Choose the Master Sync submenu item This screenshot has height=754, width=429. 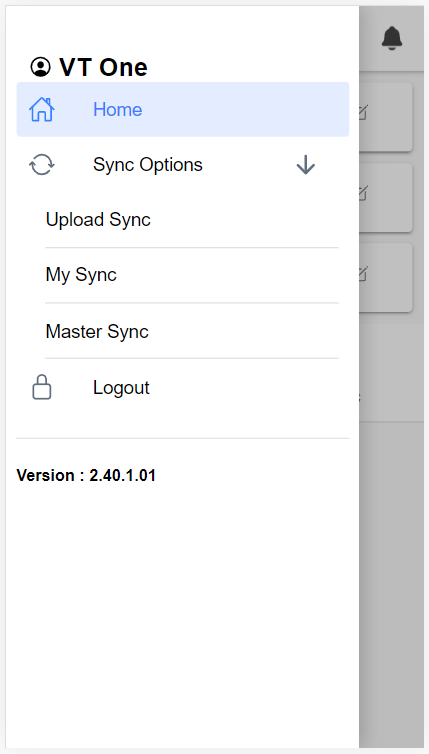point(192,331)
